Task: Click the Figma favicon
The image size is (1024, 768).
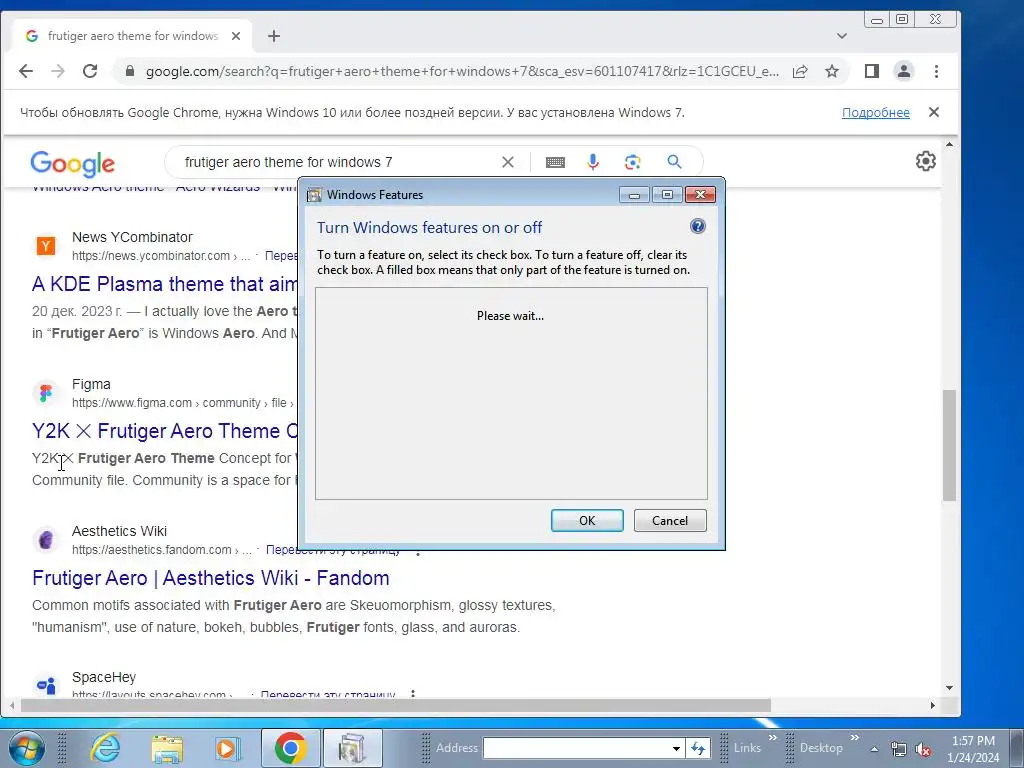Action: point(46,393)
